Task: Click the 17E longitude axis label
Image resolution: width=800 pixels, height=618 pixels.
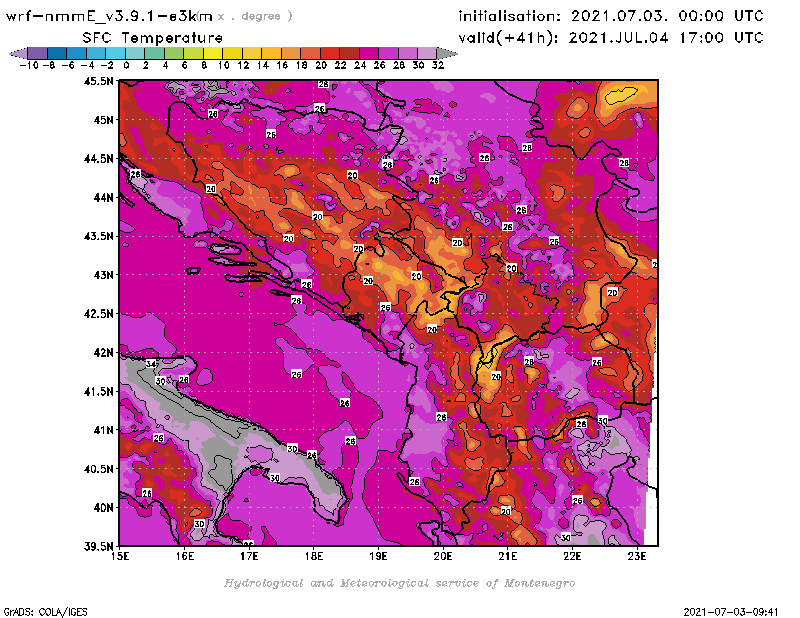Action: pos(249,556)
